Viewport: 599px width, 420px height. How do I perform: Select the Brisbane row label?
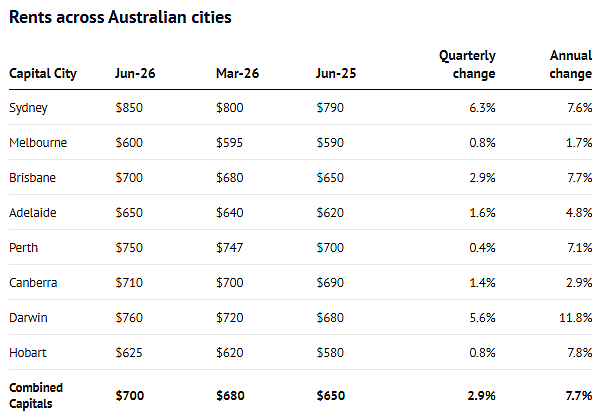pos(32,178)
